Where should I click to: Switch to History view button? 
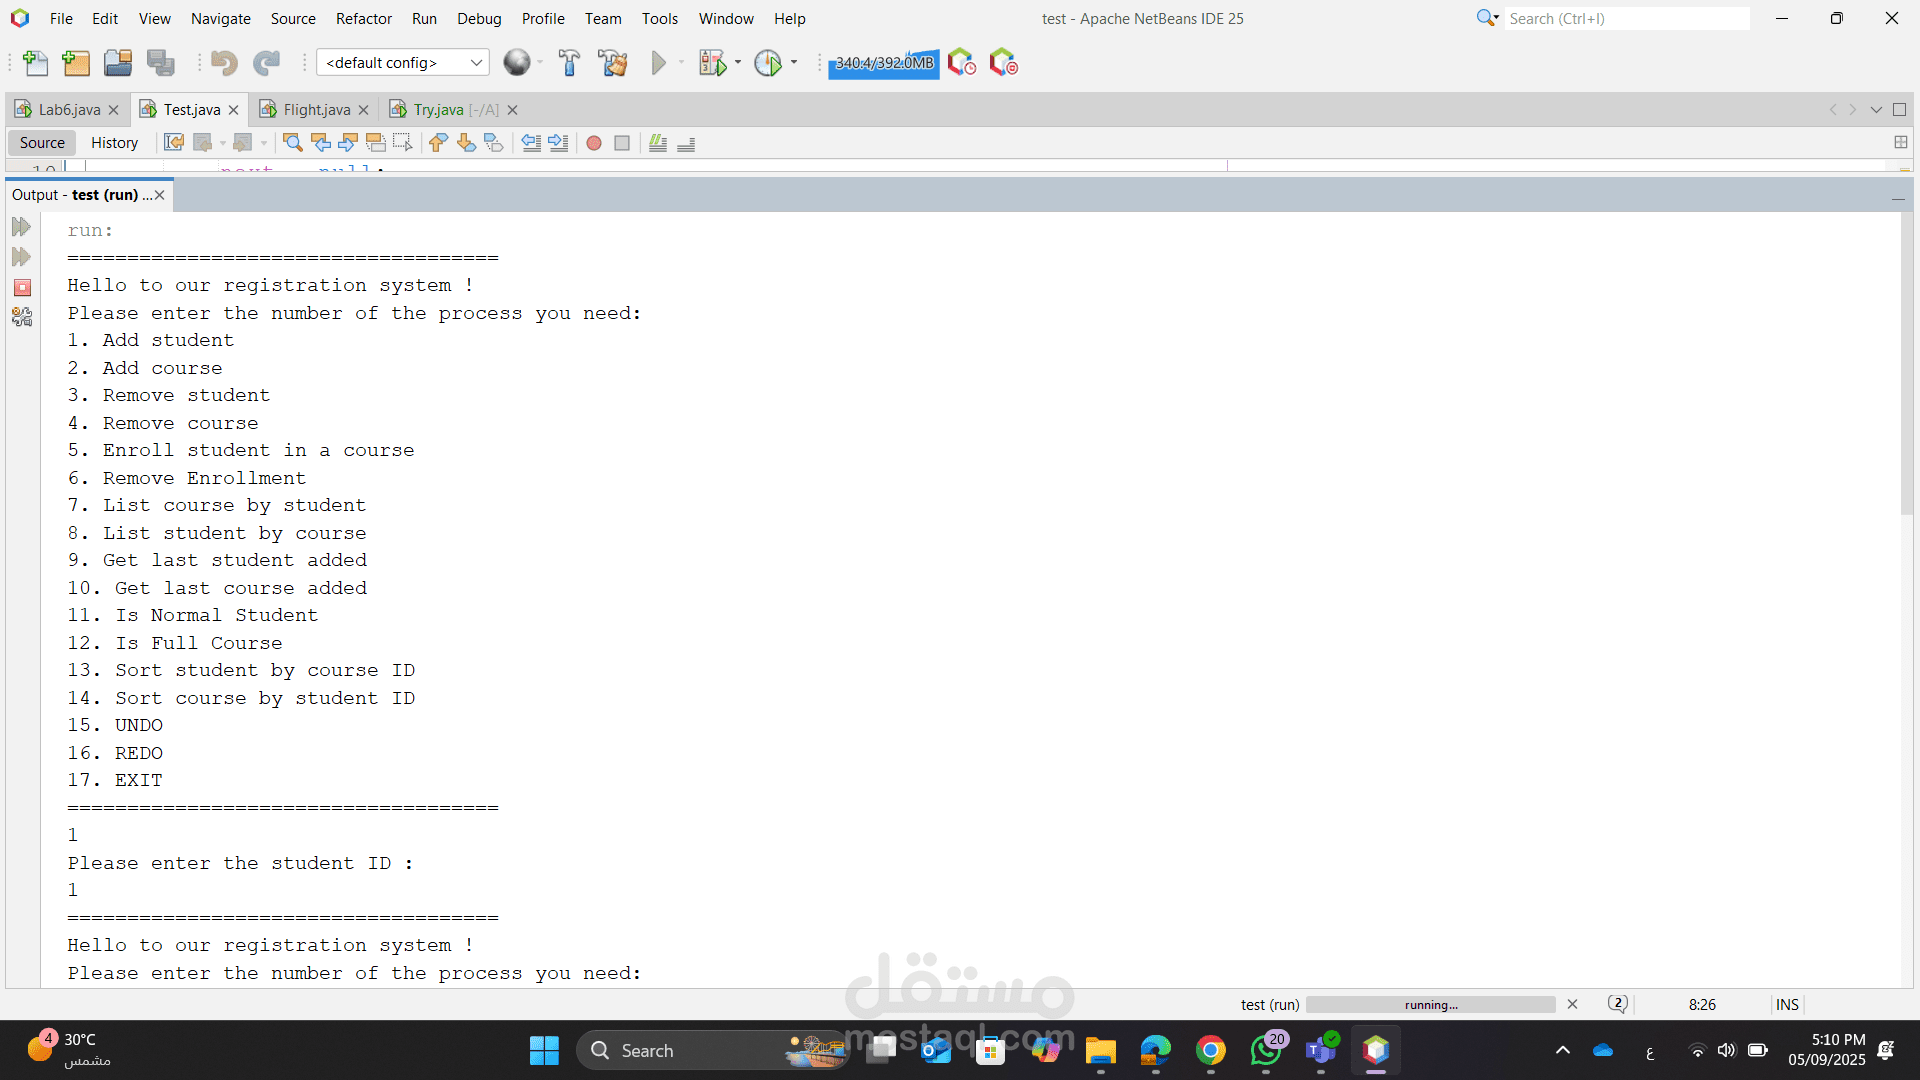(x=114, y=143)
